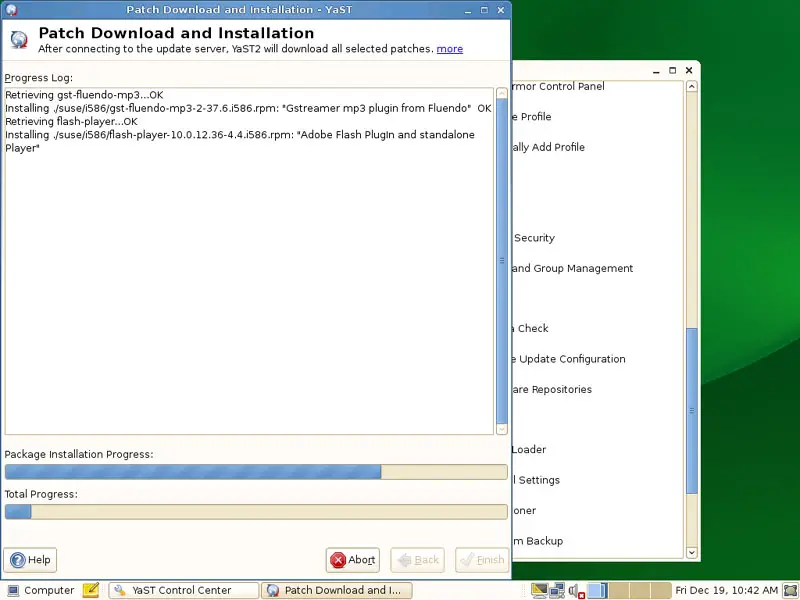Viewport: 800px width, 600px height.
Task: Switch to the second workspace
Action: (x=618, y=590)
